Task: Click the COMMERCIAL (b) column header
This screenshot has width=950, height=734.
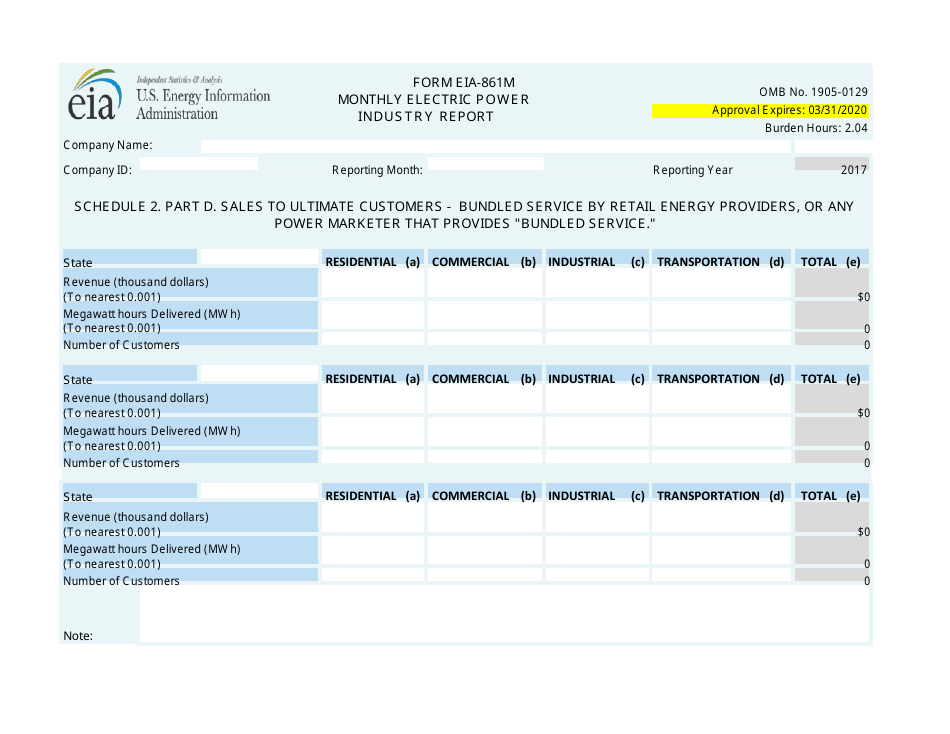Action: 484,261
